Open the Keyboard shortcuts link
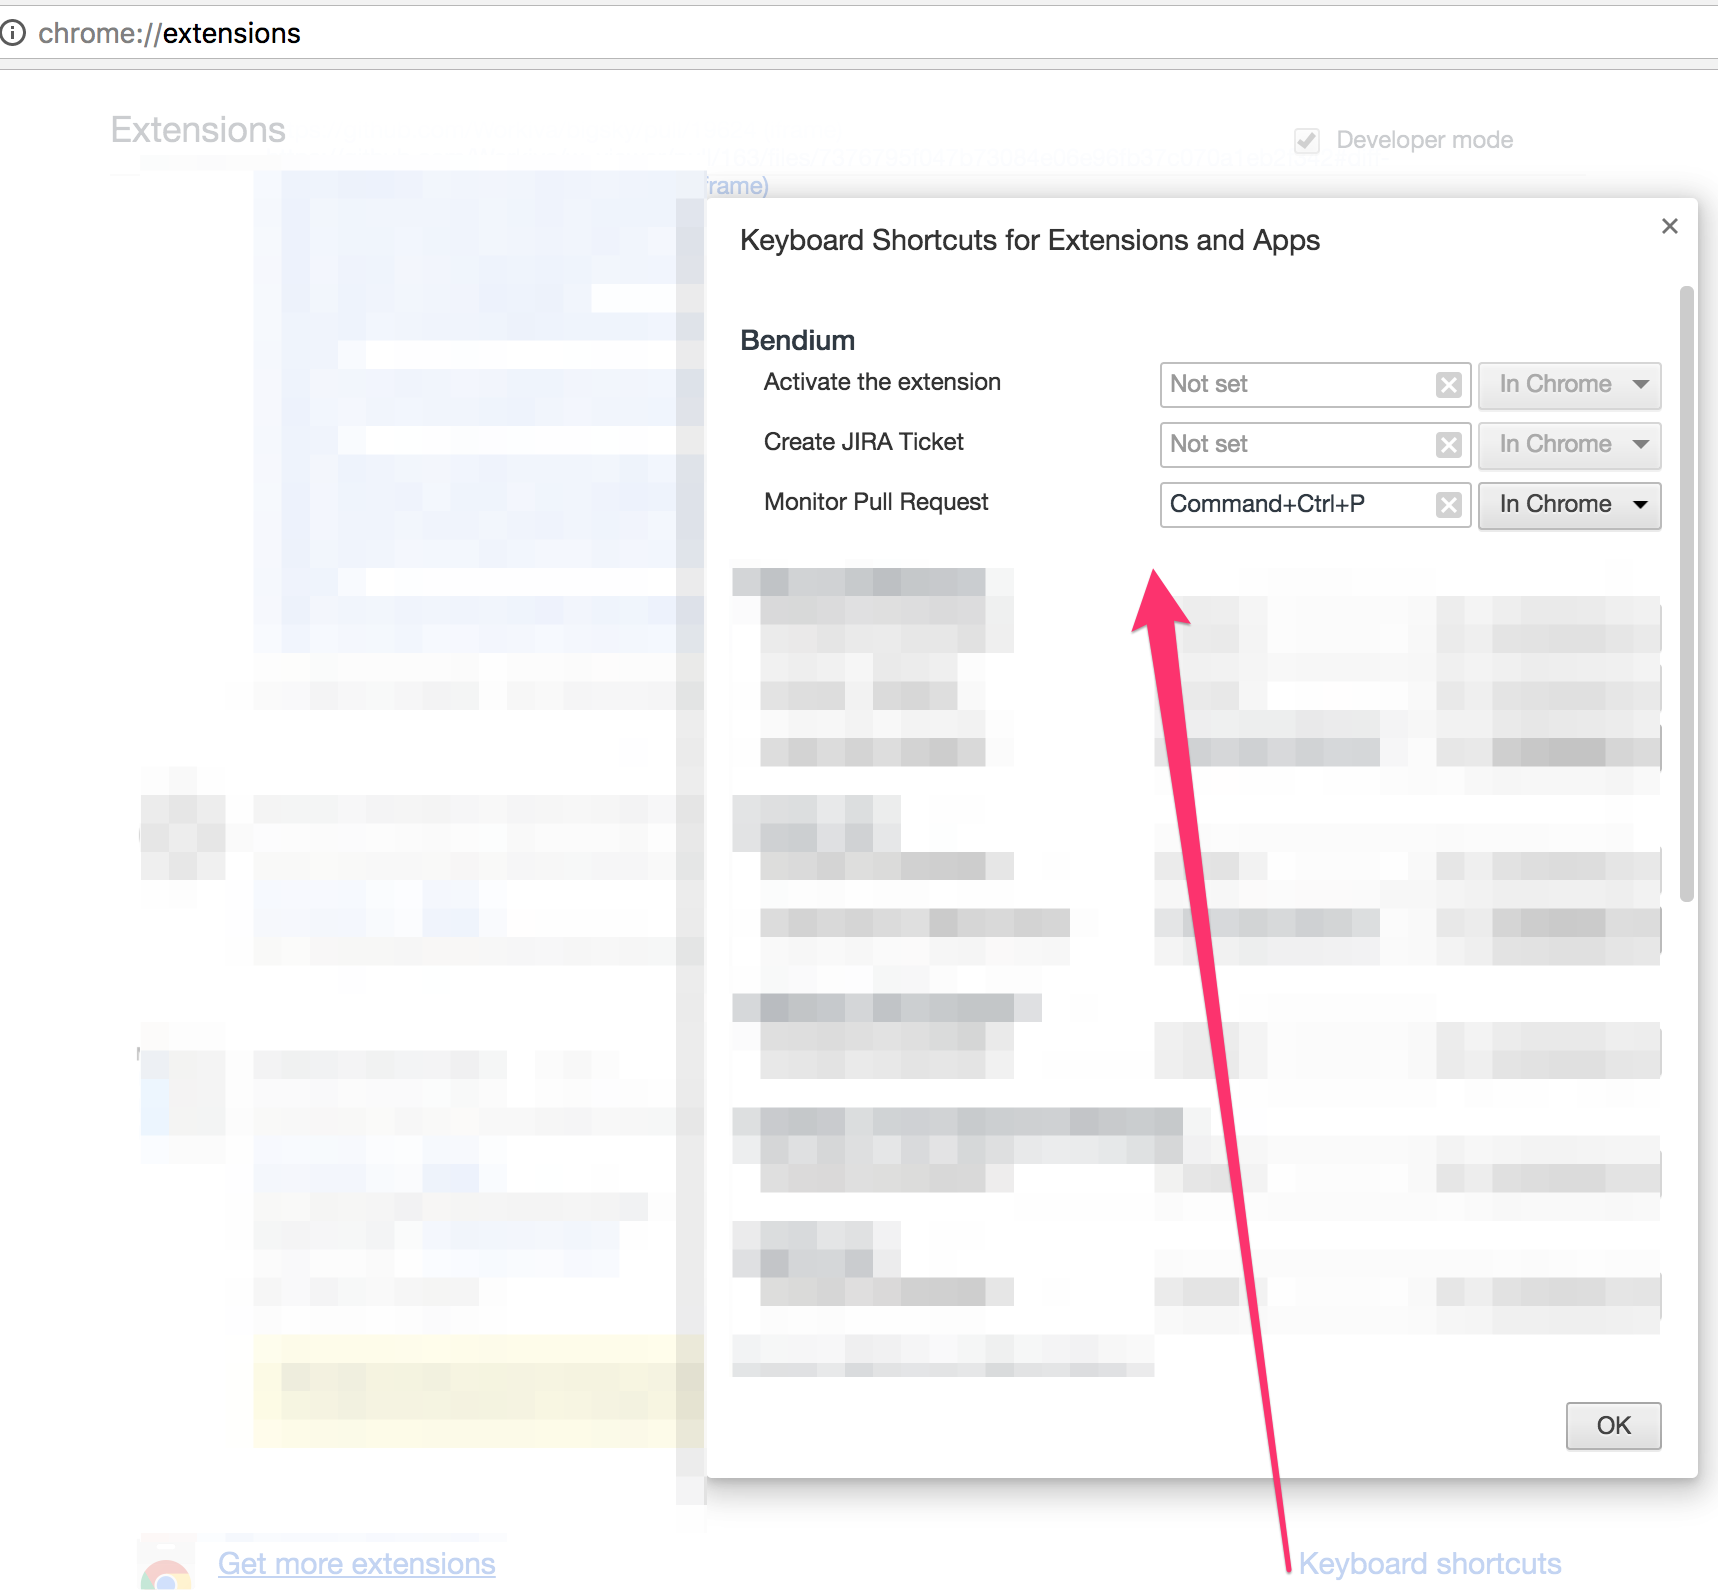Screen dimensions: 1718x1590 [1429, 1563]
